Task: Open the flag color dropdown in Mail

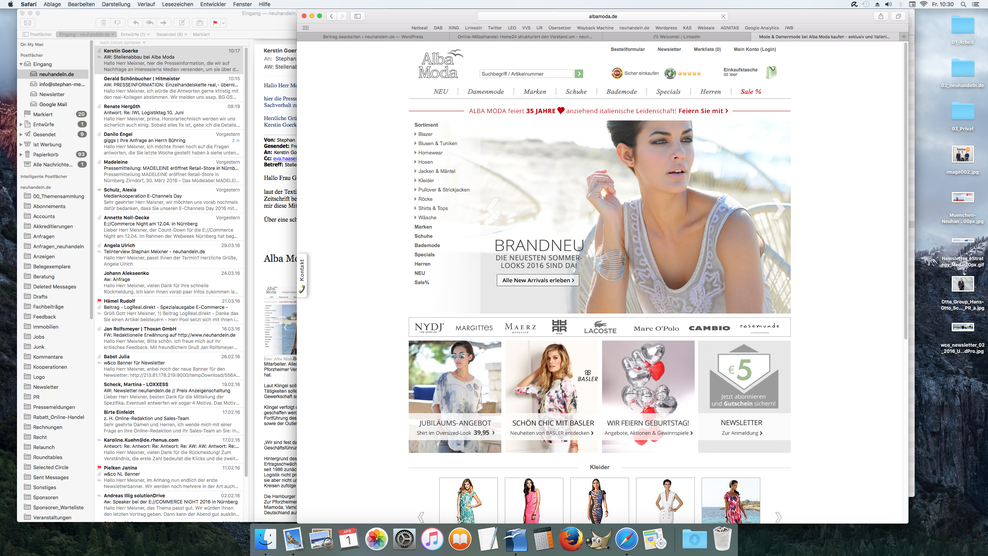Action: tap(223, 23)
